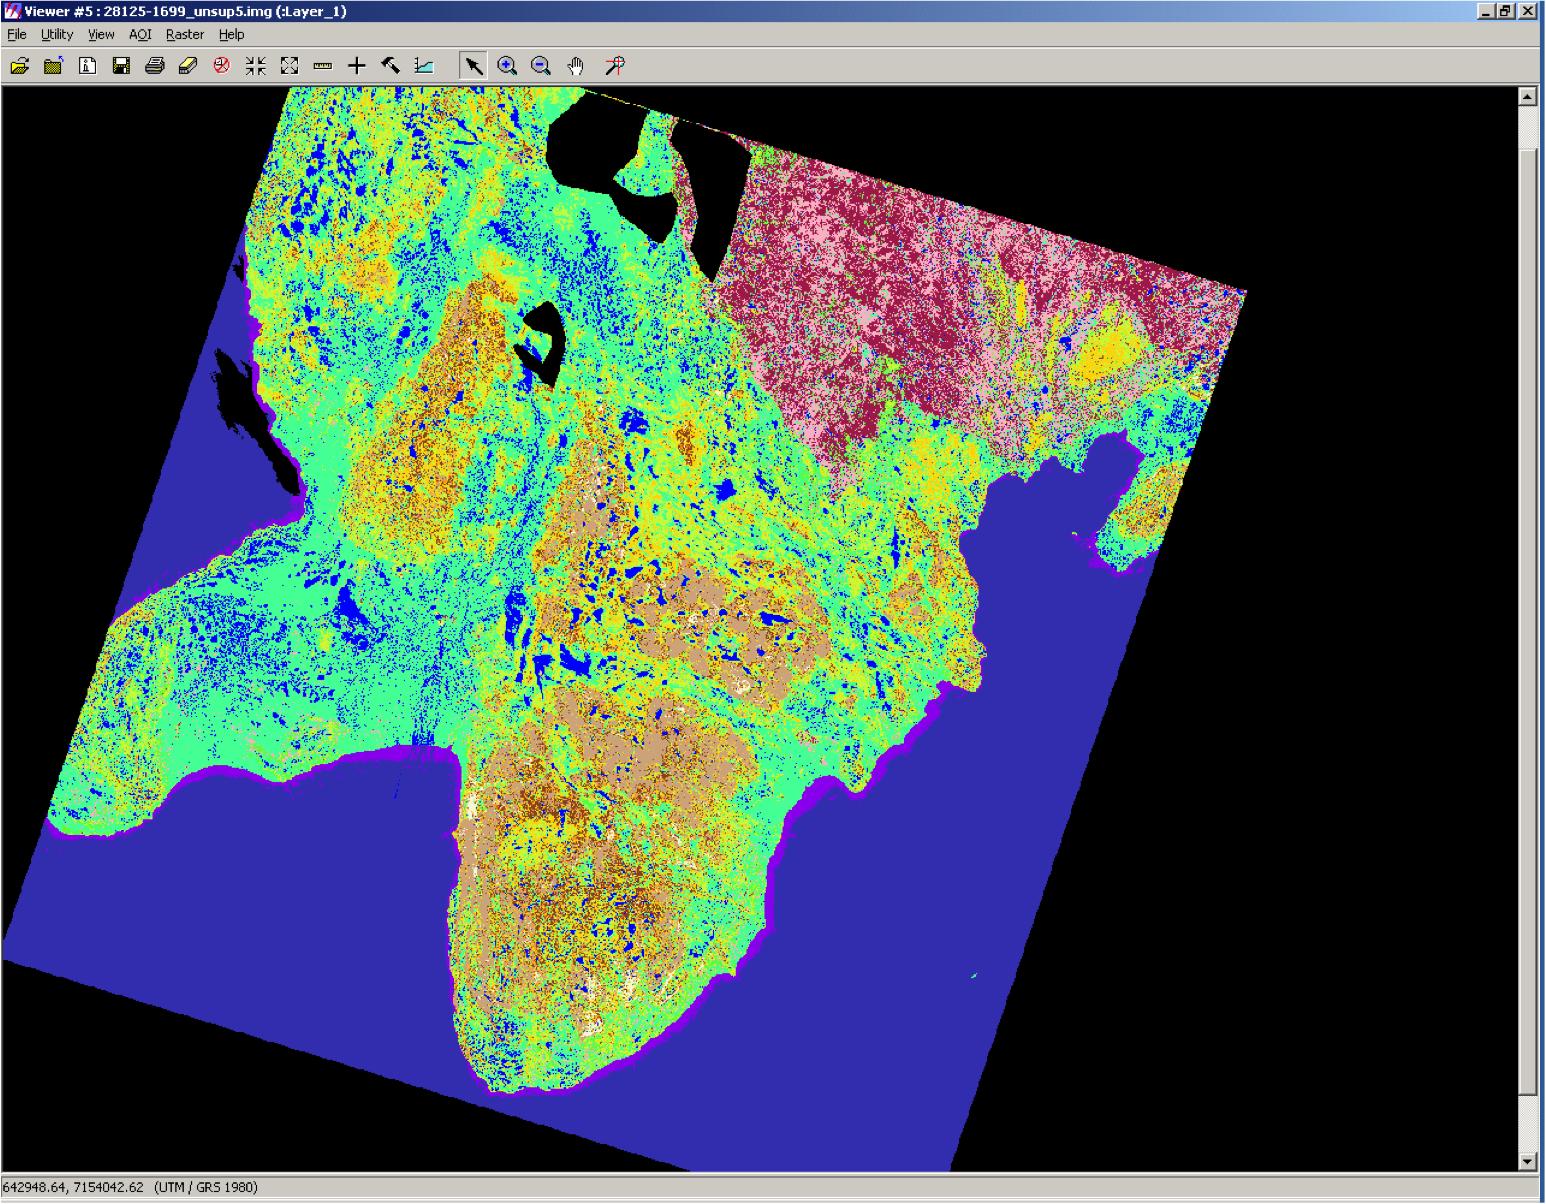Select the arrow pointer tool

[473, 66]
